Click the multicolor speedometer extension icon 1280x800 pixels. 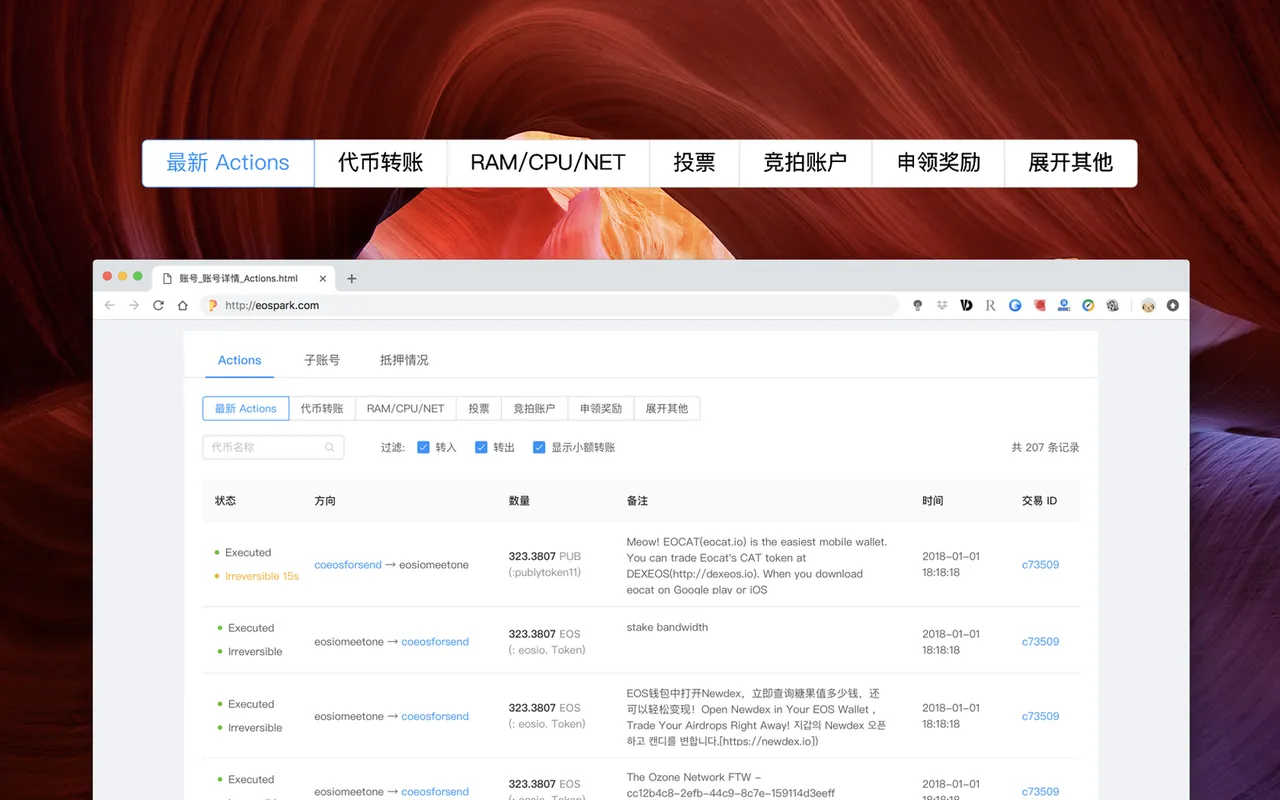(x=1088, y=305)
